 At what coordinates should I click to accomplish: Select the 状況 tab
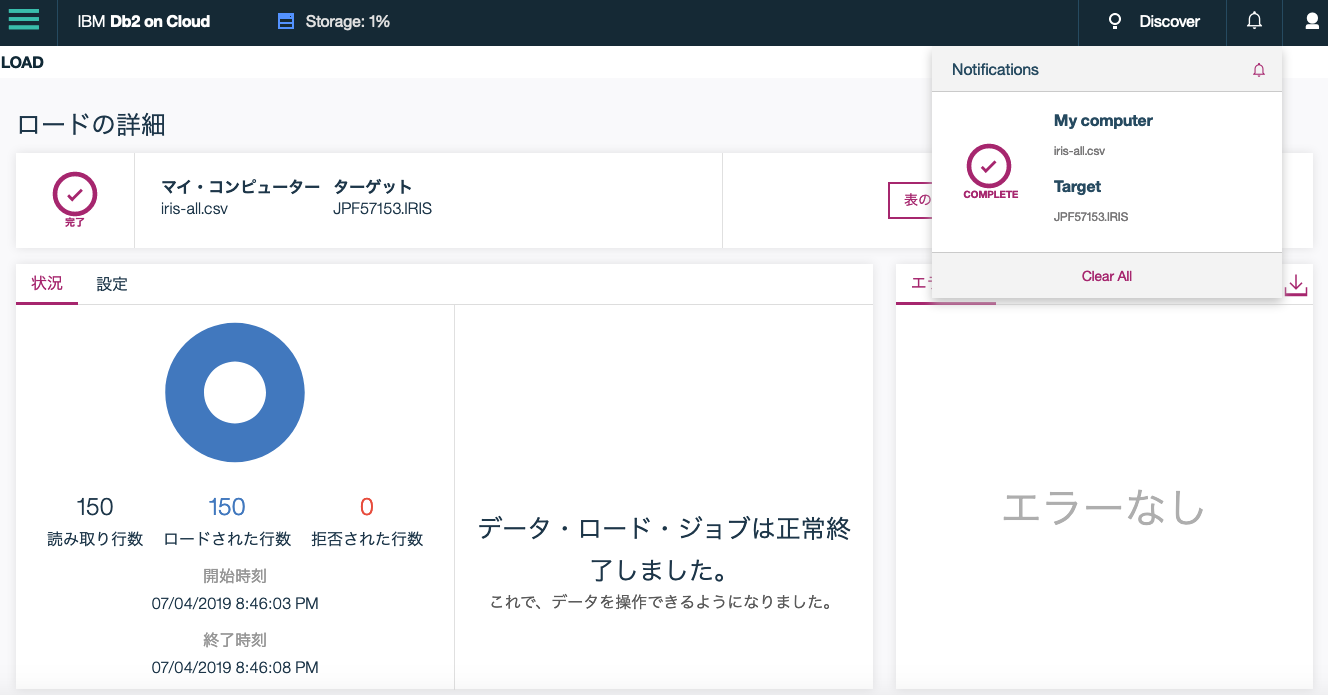click(x=46, y=284)
